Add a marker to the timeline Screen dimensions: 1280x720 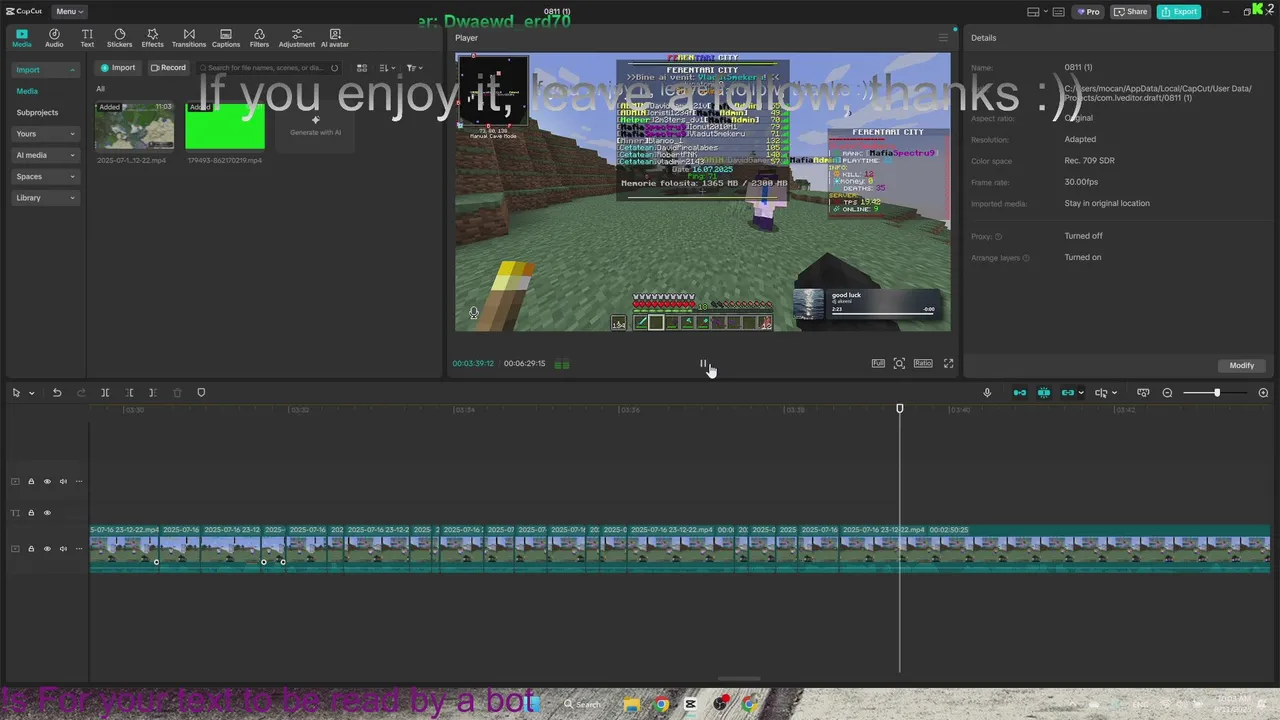[201, 393]
